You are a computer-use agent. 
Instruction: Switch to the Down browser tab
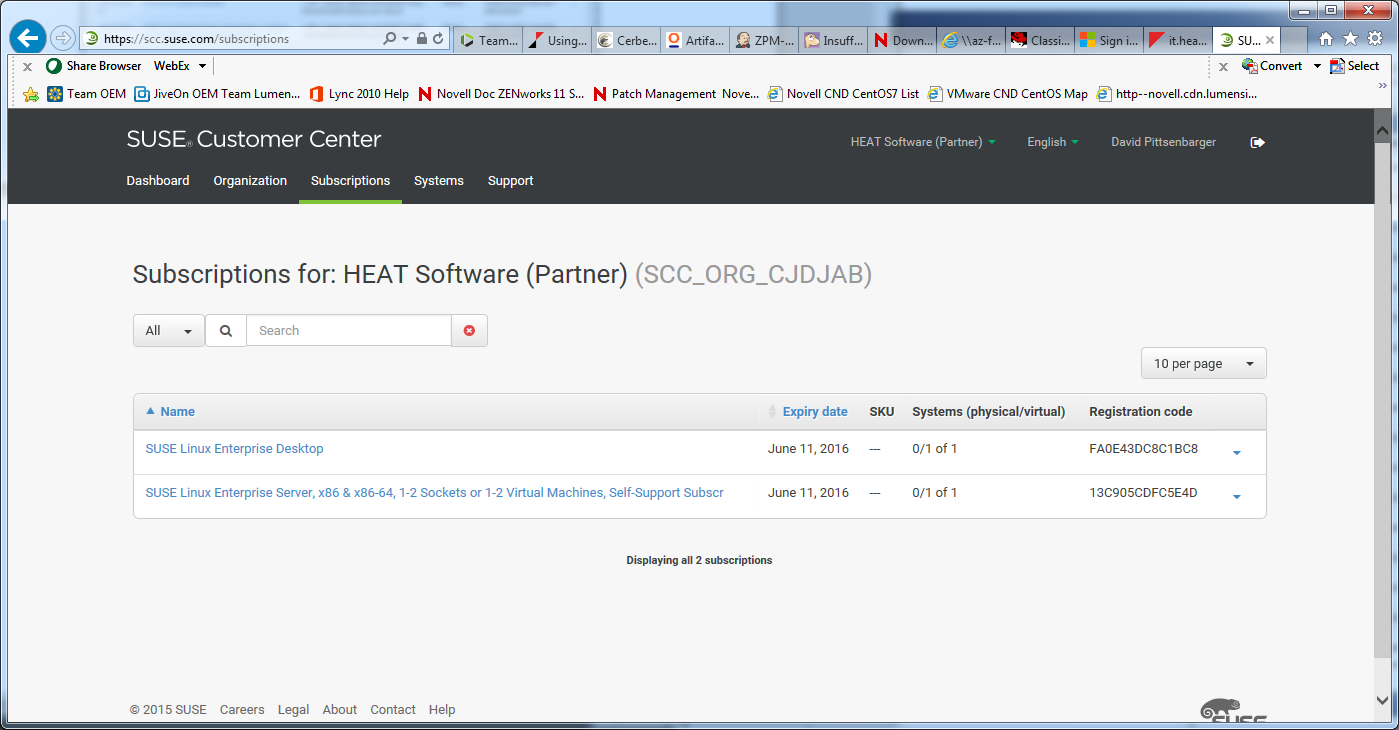click(x=902, y=40)
